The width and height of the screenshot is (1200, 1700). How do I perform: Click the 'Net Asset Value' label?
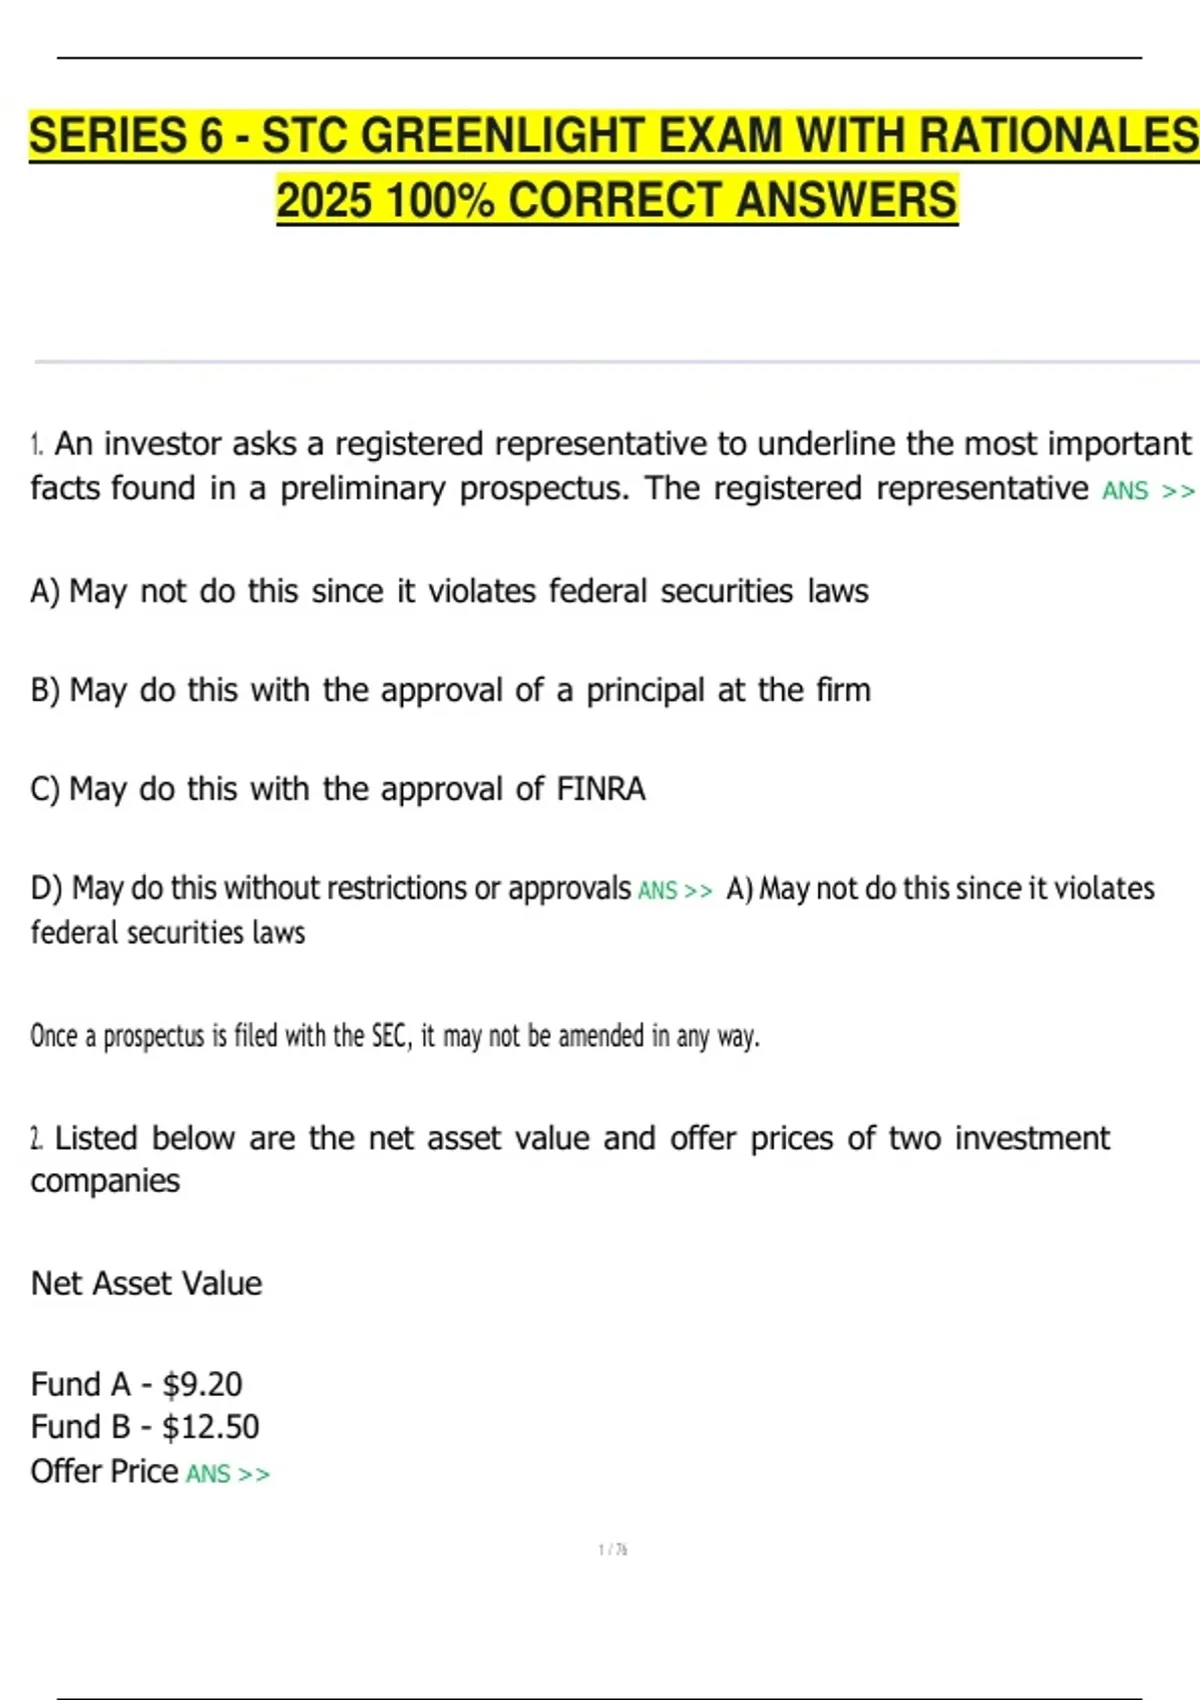coord(146,1283)
